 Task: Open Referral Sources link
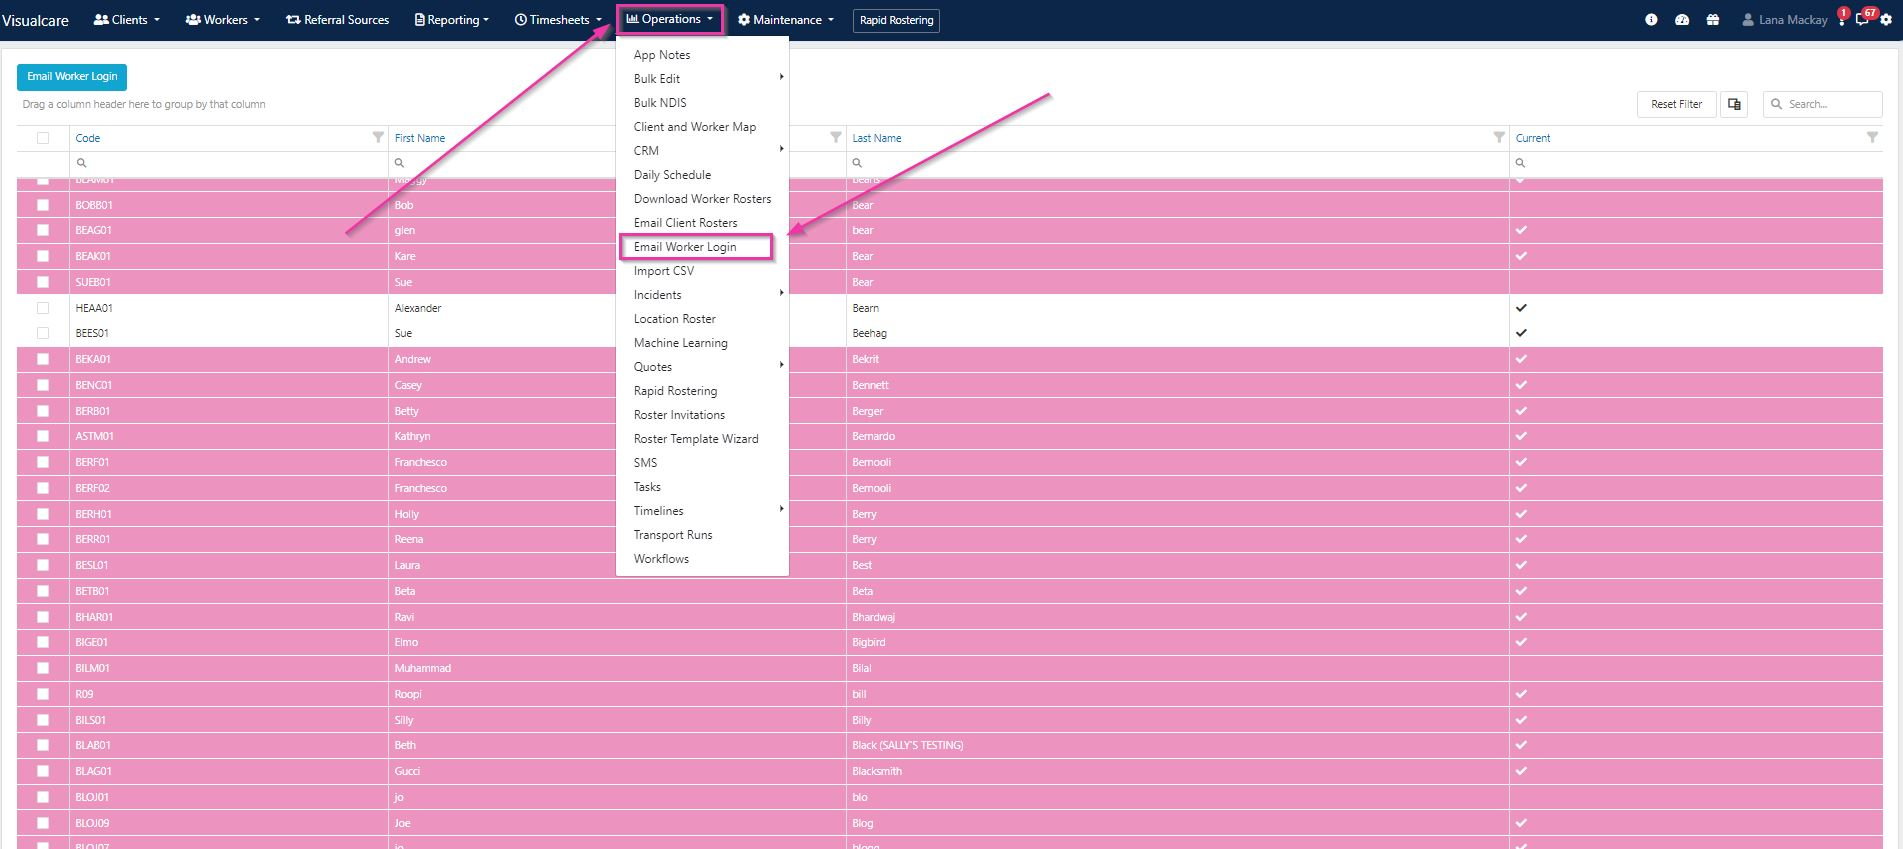[338, 20]
